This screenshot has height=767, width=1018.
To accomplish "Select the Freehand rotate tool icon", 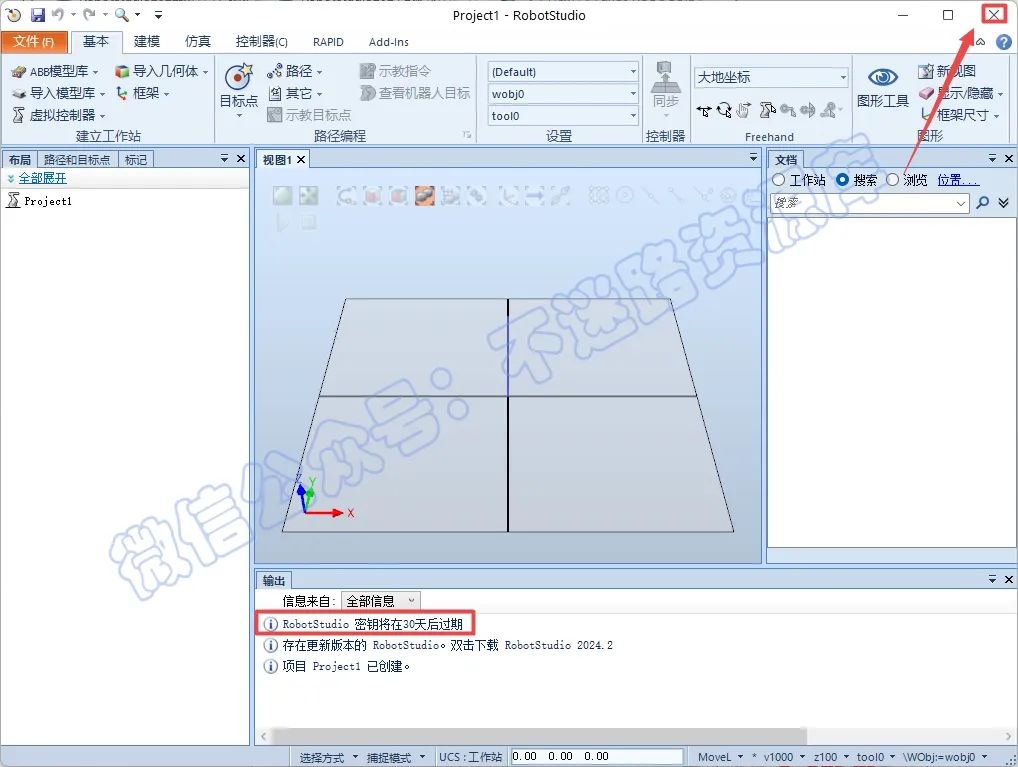I will click(x=725, y=111).
